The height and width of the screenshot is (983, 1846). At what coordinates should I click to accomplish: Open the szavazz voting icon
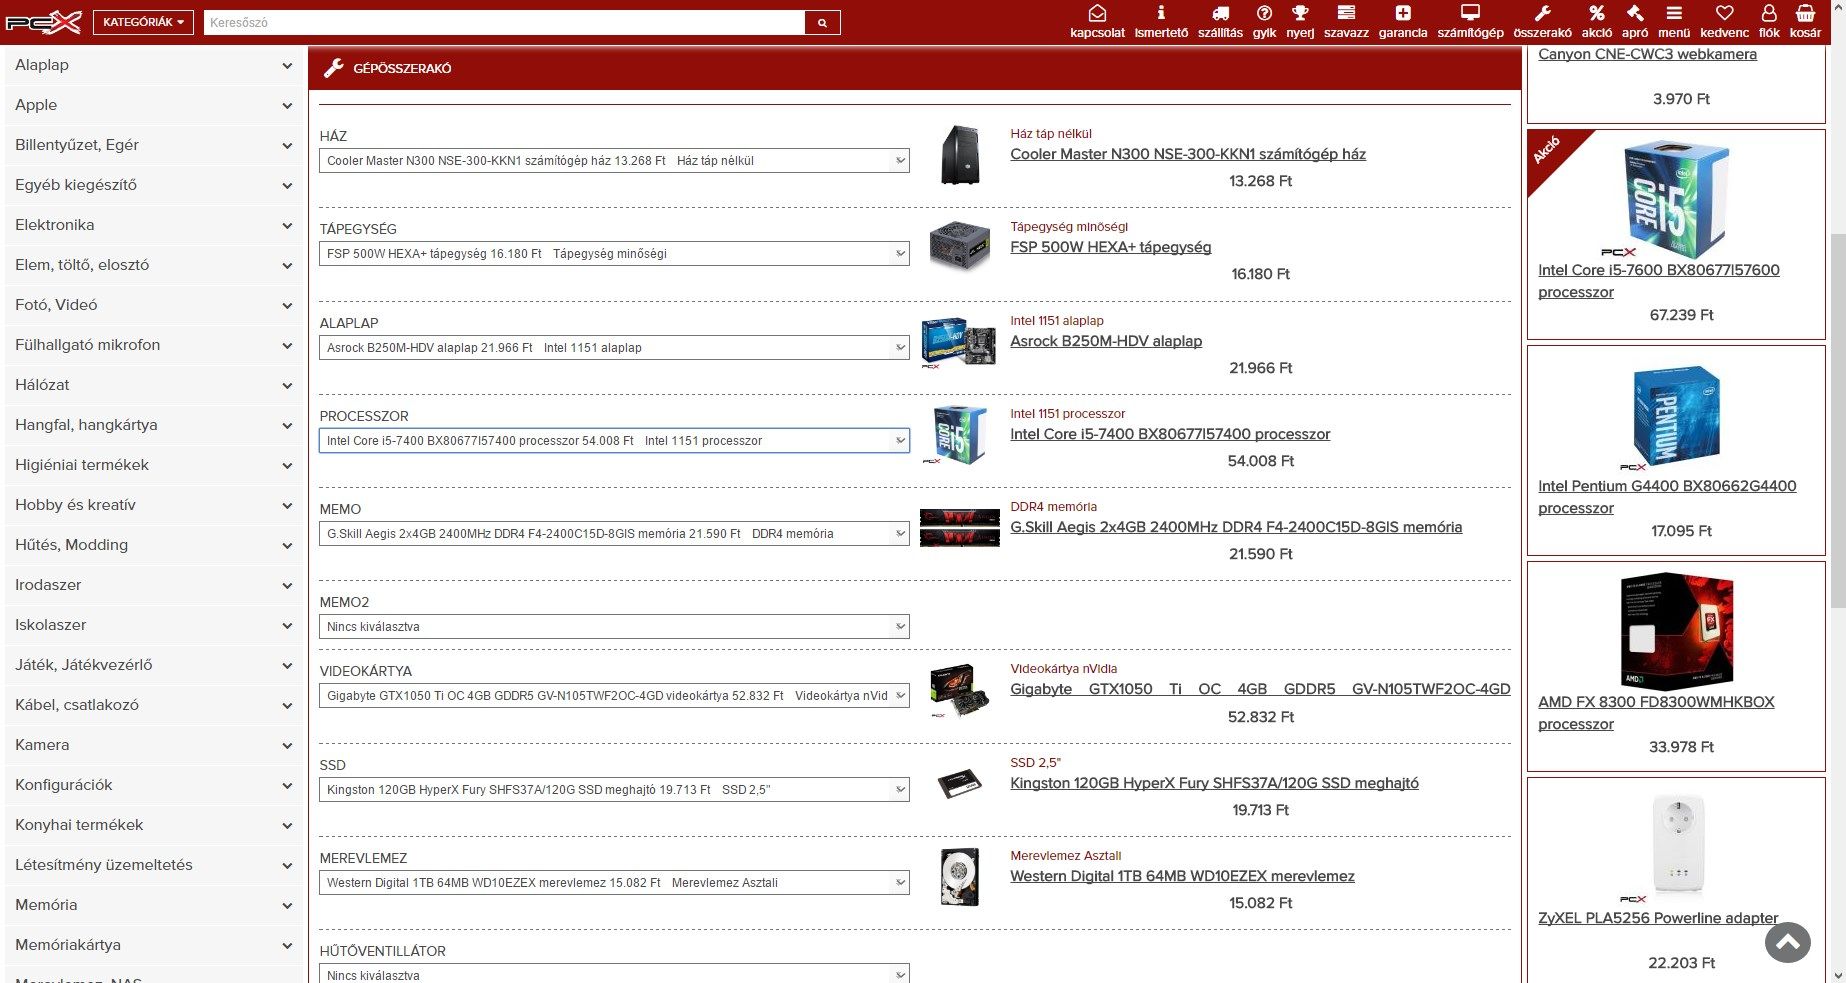point(1346,13)
